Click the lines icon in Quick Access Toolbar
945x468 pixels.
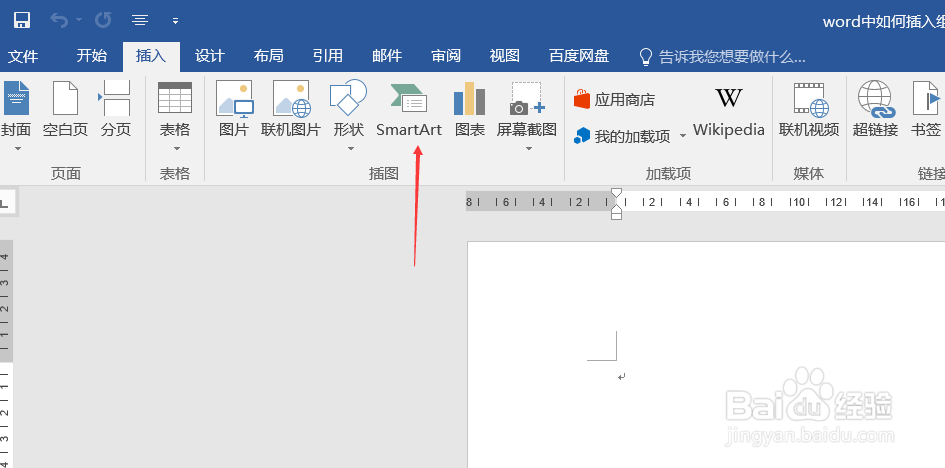(140, 20)
